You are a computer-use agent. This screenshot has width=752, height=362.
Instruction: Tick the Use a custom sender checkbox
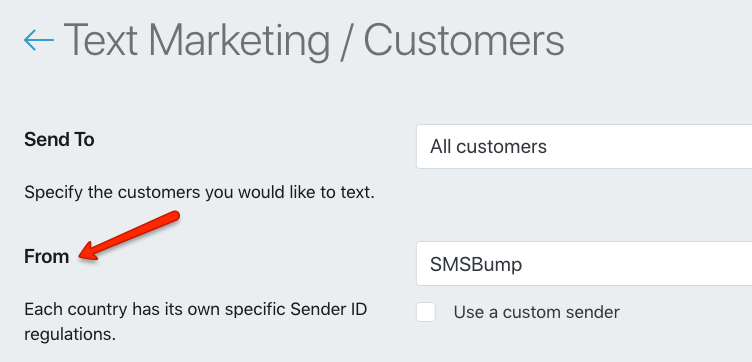pos(426,312)
